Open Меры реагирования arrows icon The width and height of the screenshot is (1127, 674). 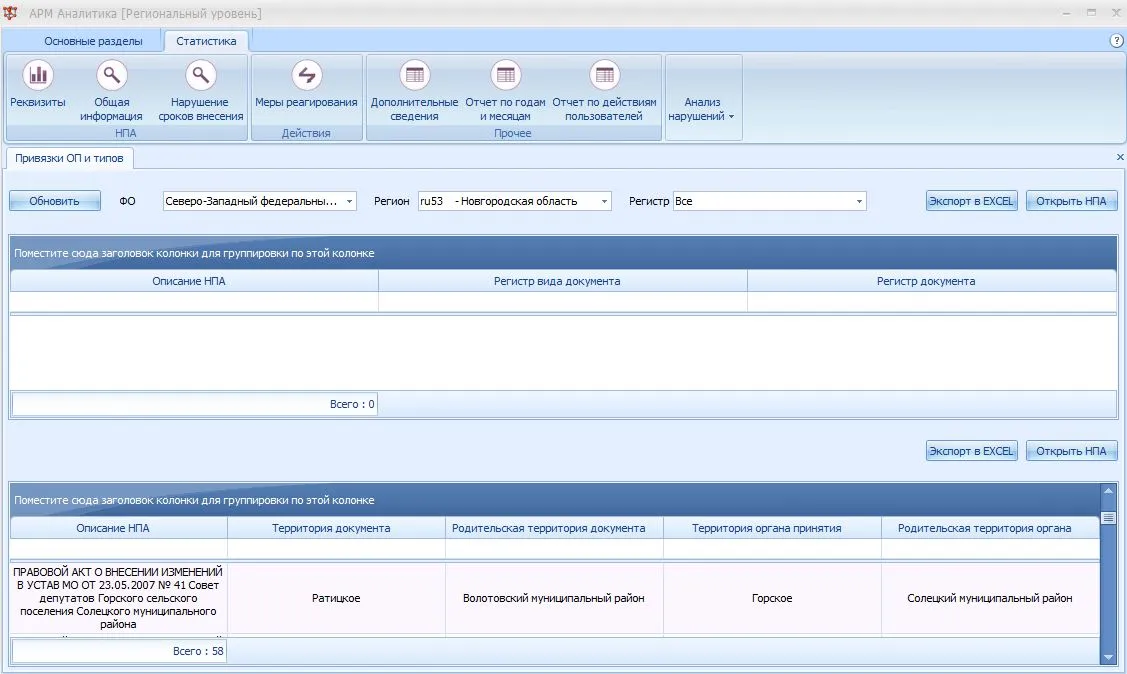pyautogui.click(x=307, y=75)
